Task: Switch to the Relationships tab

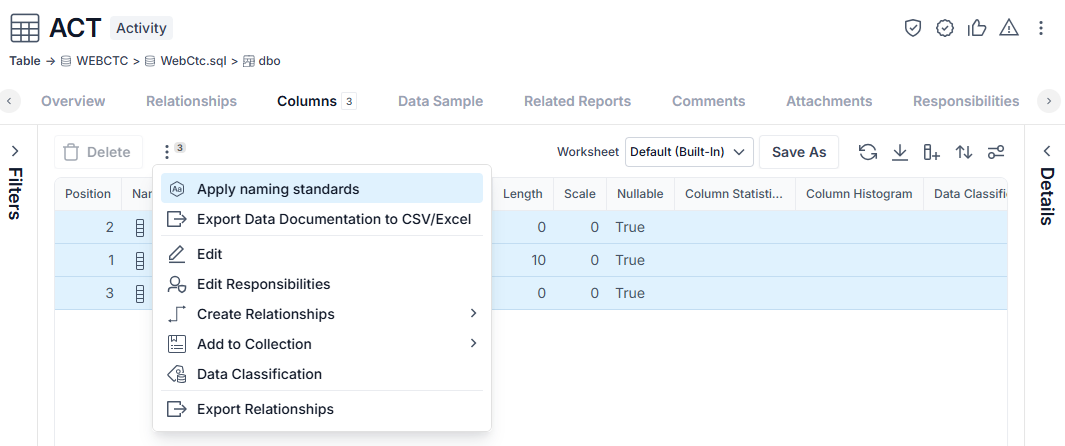Action: click(192, 101)
